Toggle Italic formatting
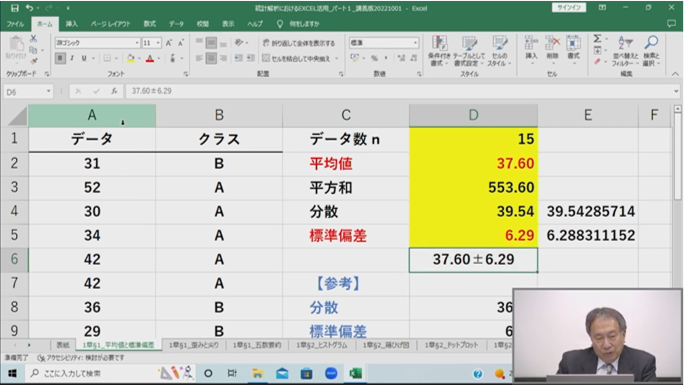Screen dimensions: 684x385 click(72, 58)
